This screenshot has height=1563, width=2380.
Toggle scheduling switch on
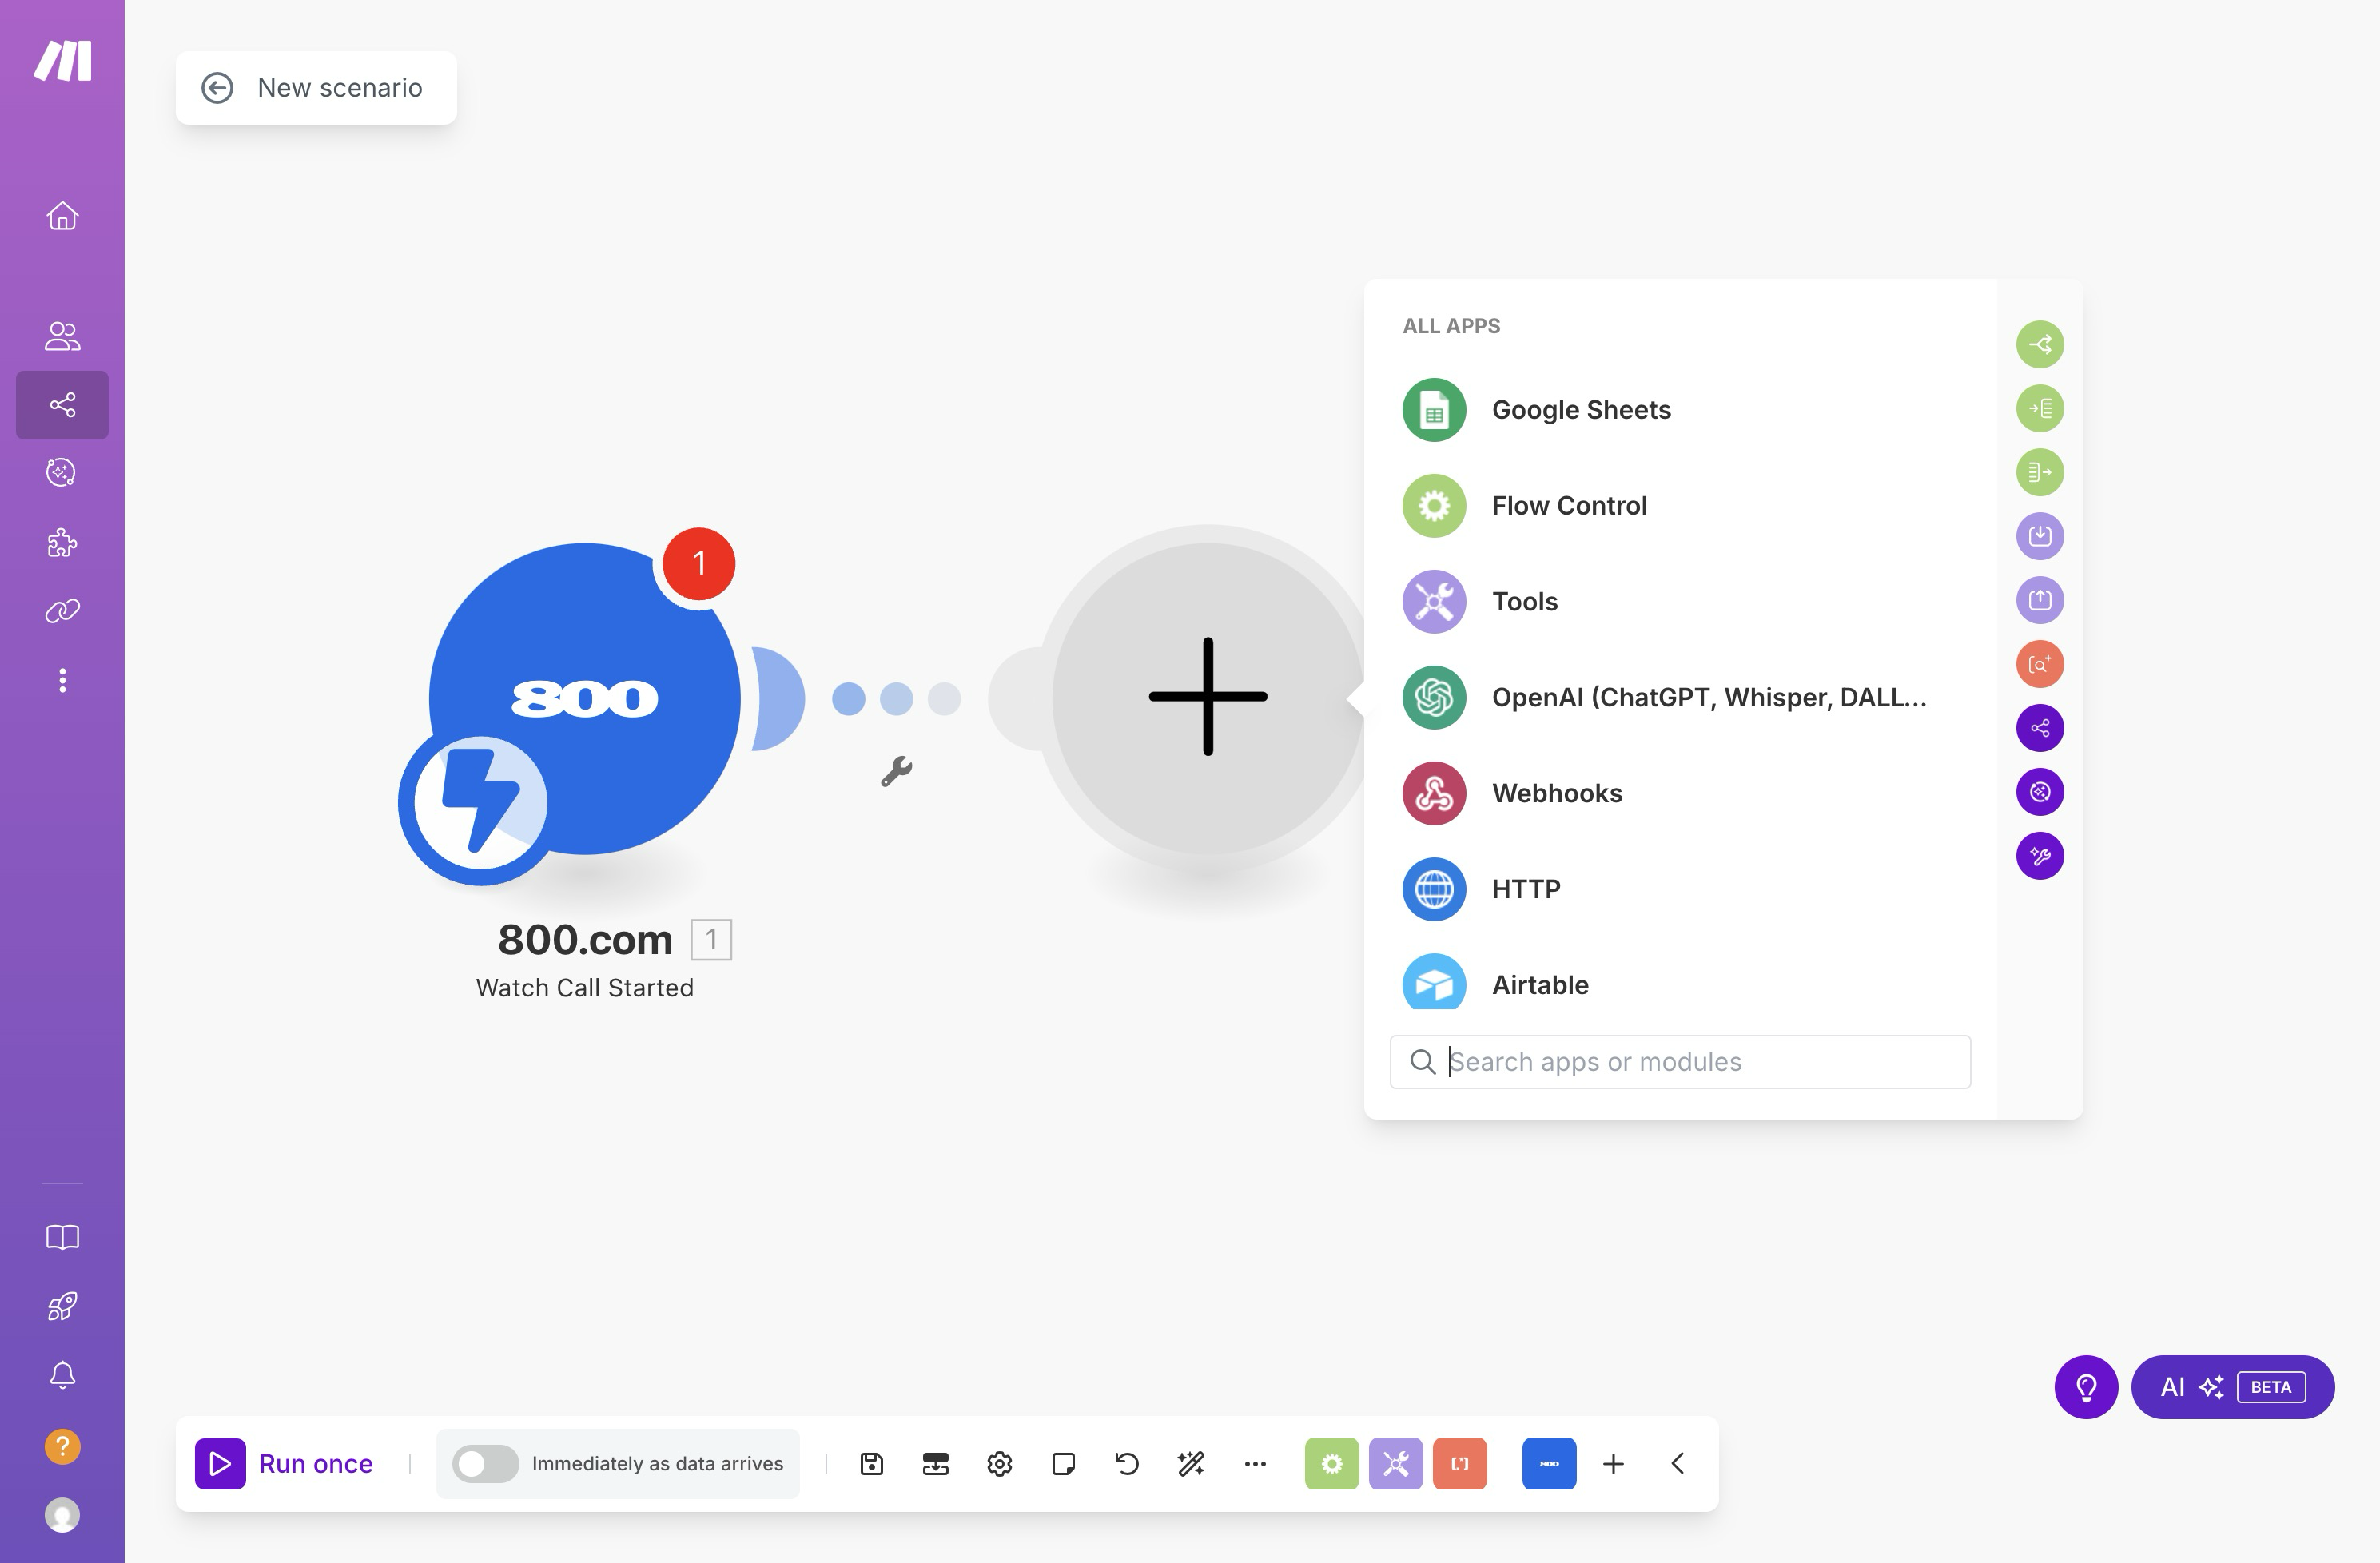coord(485,1464)
